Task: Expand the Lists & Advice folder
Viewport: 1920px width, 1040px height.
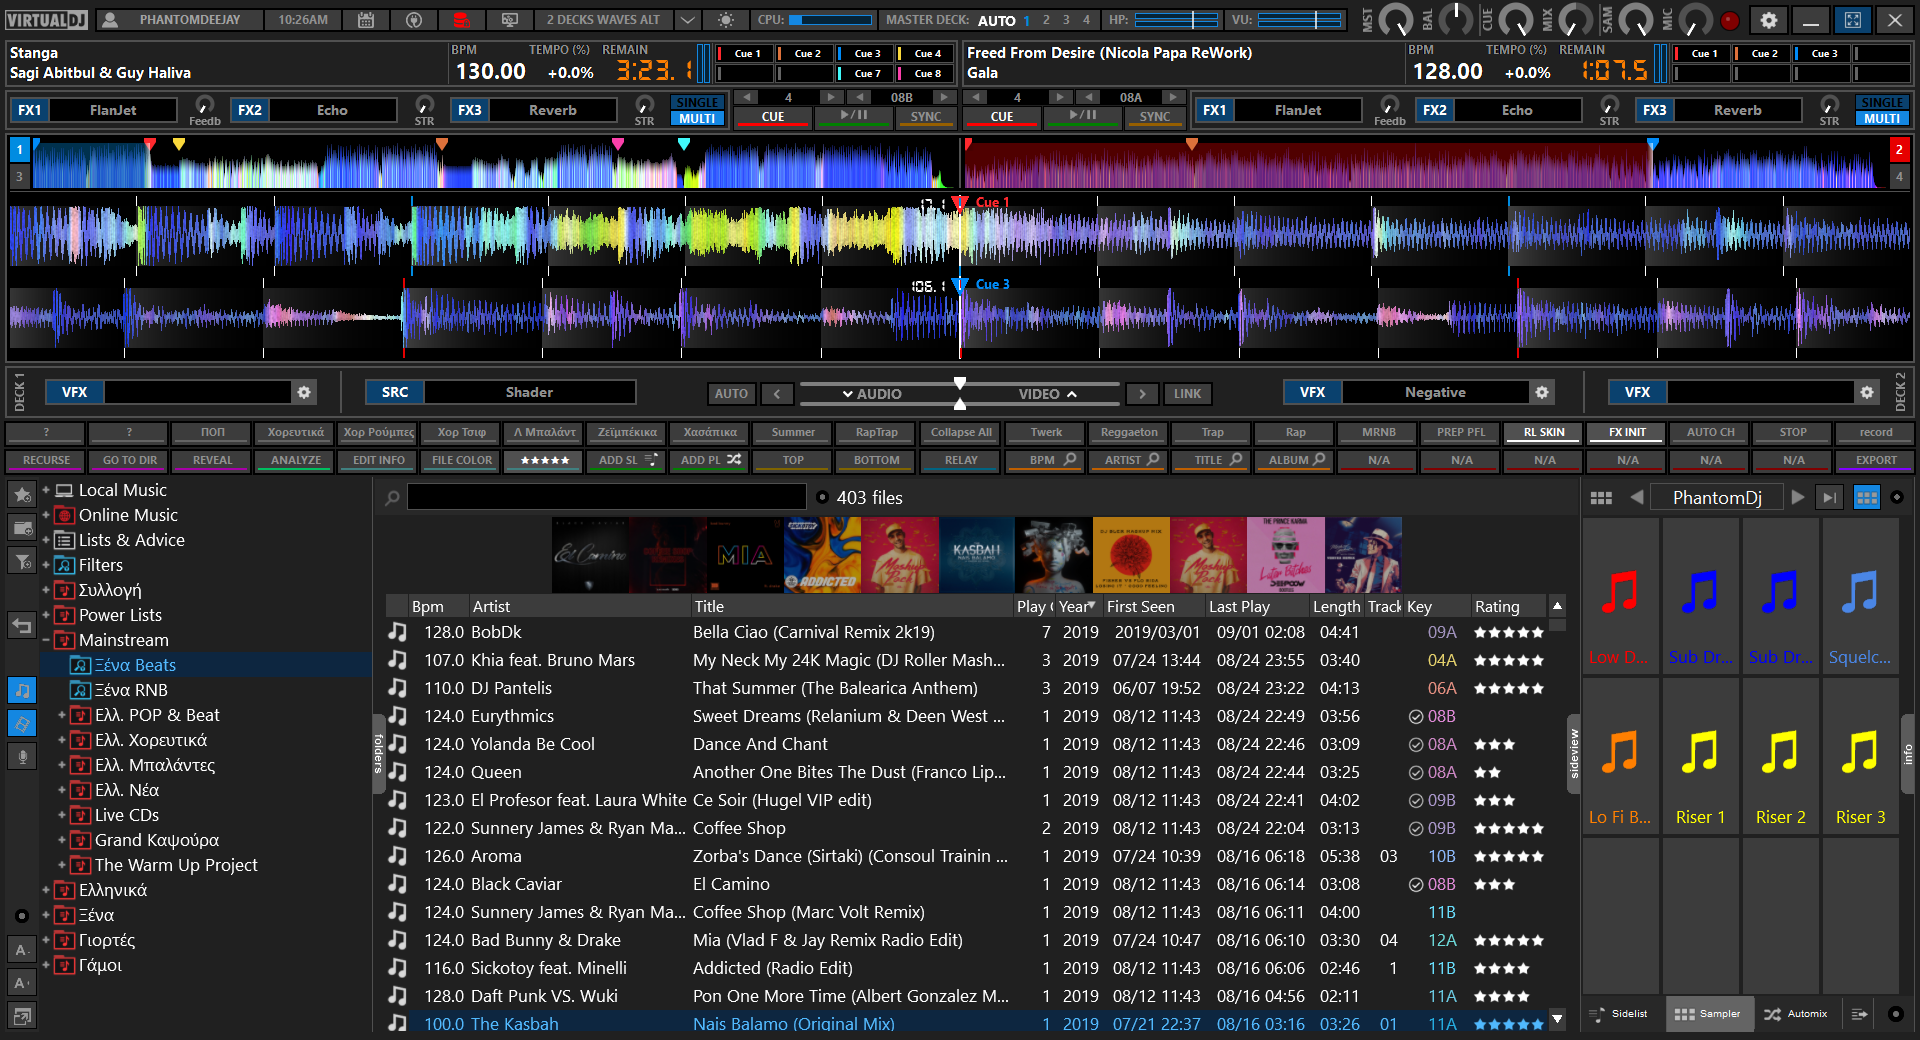Action: pyautogui.click(x=46, y=540)
